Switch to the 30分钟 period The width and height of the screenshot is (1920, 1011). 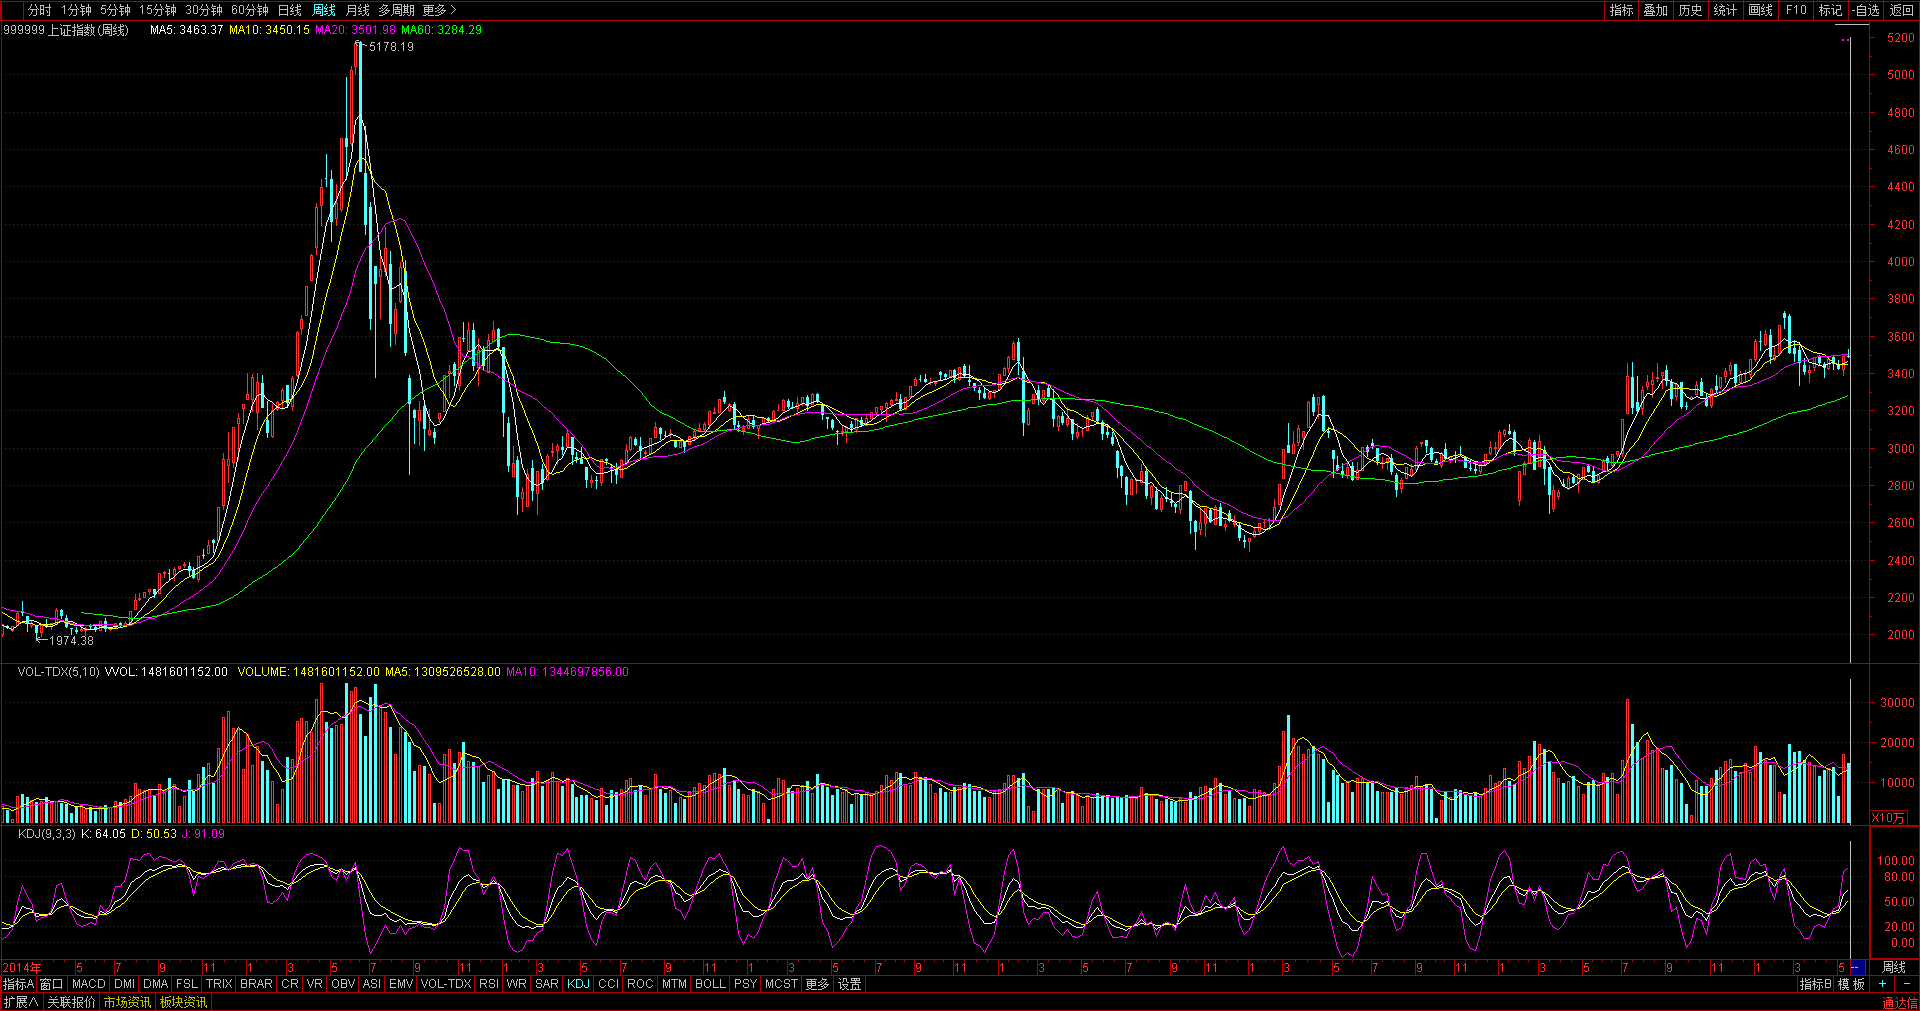(204, 10)
